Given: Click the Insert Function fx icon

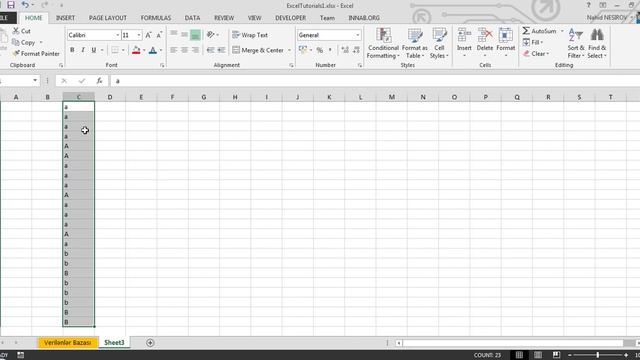Looking at the screenshot, I should pos(99,81).
